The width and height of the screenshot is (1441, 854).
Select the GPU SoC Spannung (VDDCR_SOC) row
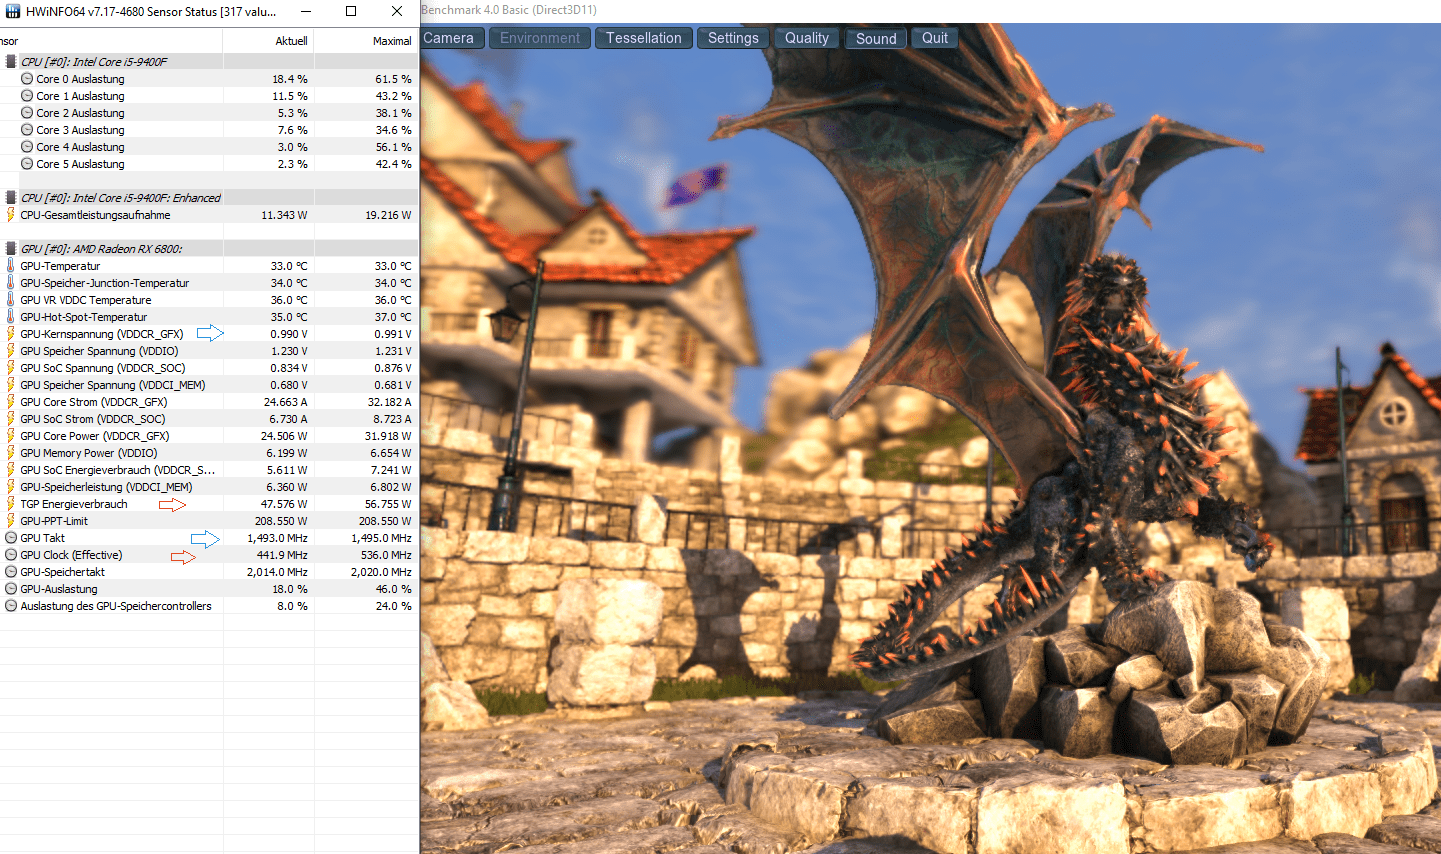tap(209, 368)
